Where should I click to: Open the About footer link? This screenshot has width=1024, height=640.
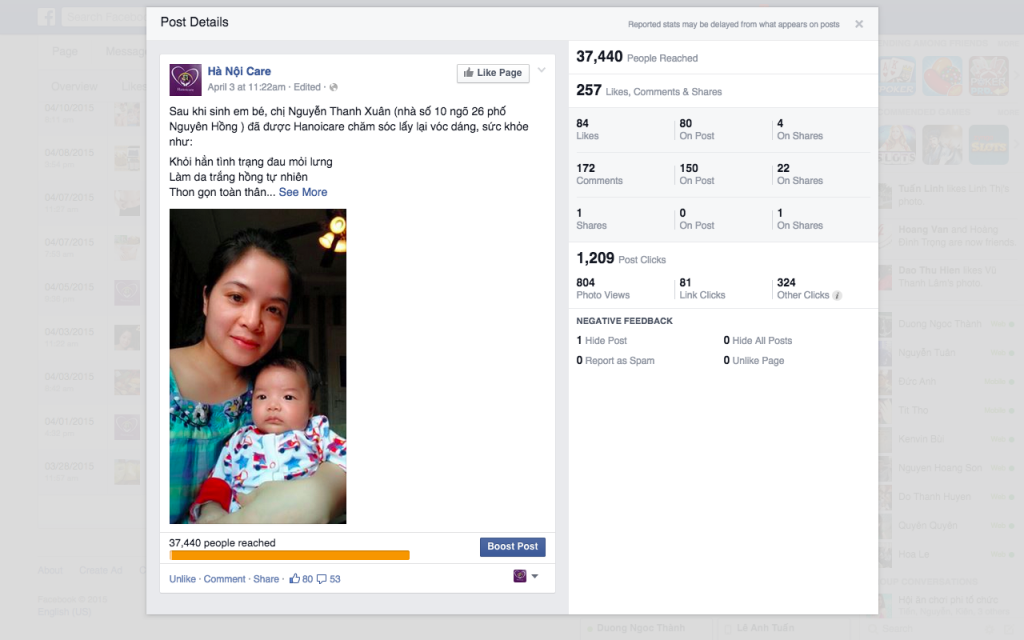(50, 570)
